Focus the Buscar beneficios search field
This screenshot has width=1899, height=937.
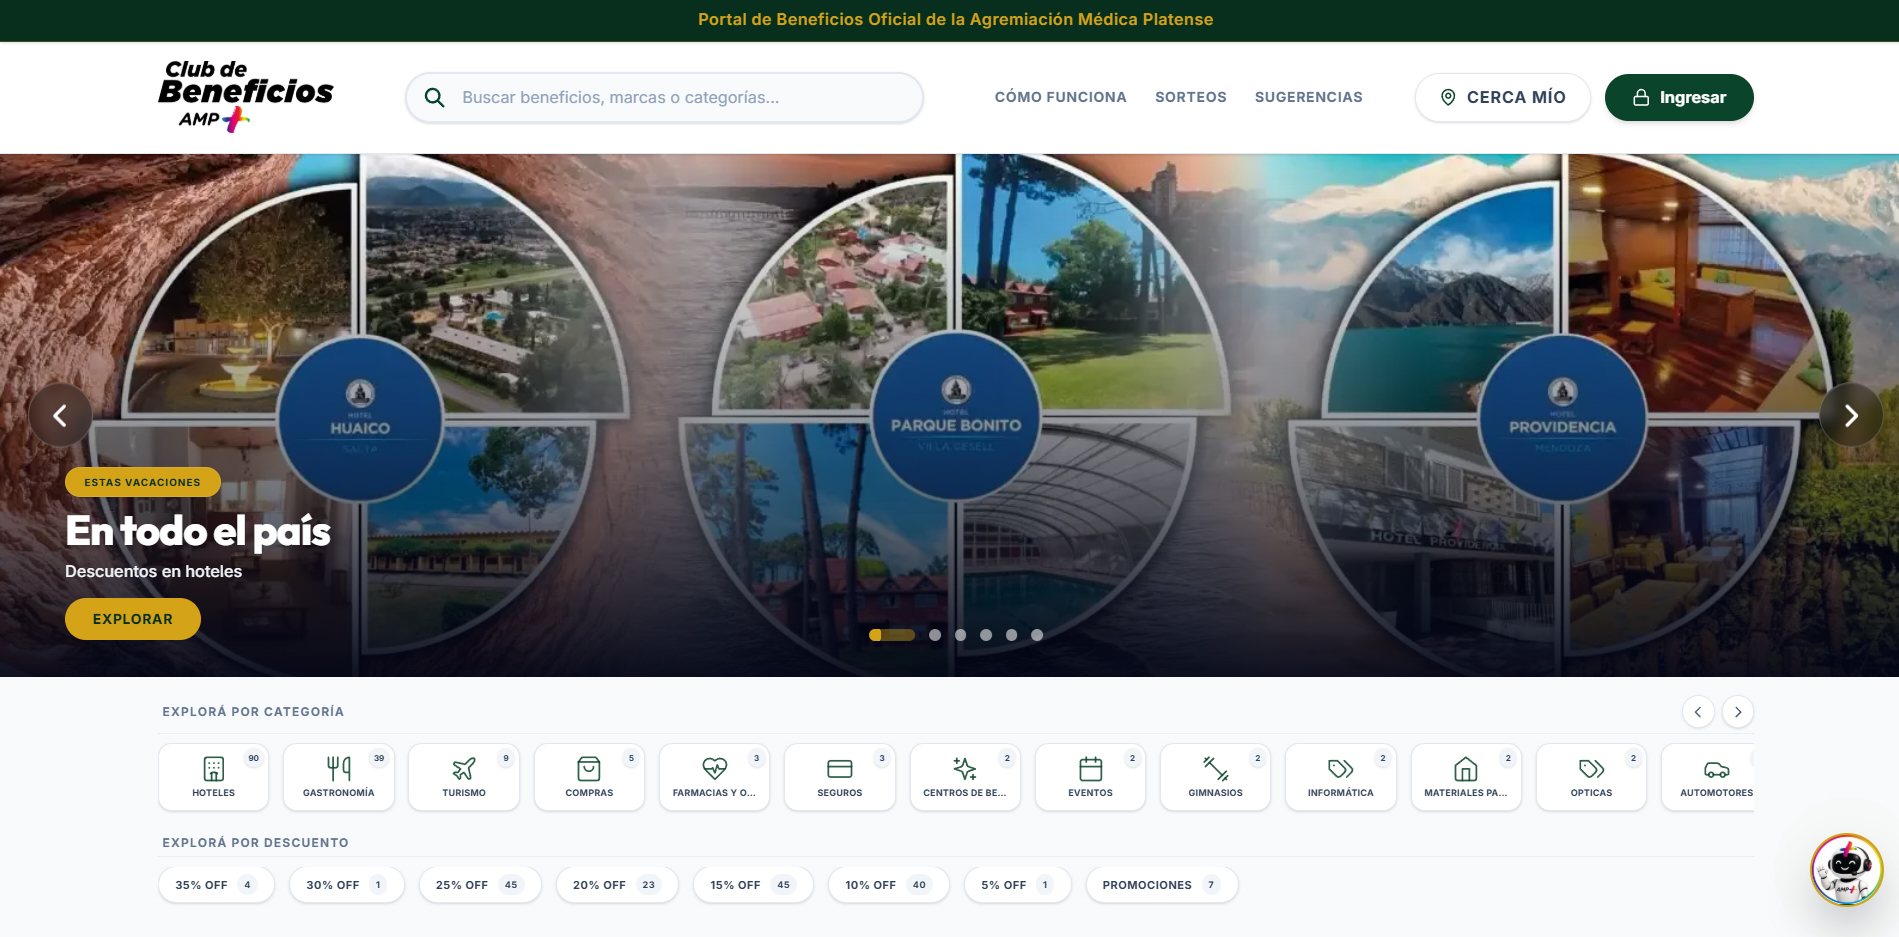pyautogui.click(x=664, y=97)
